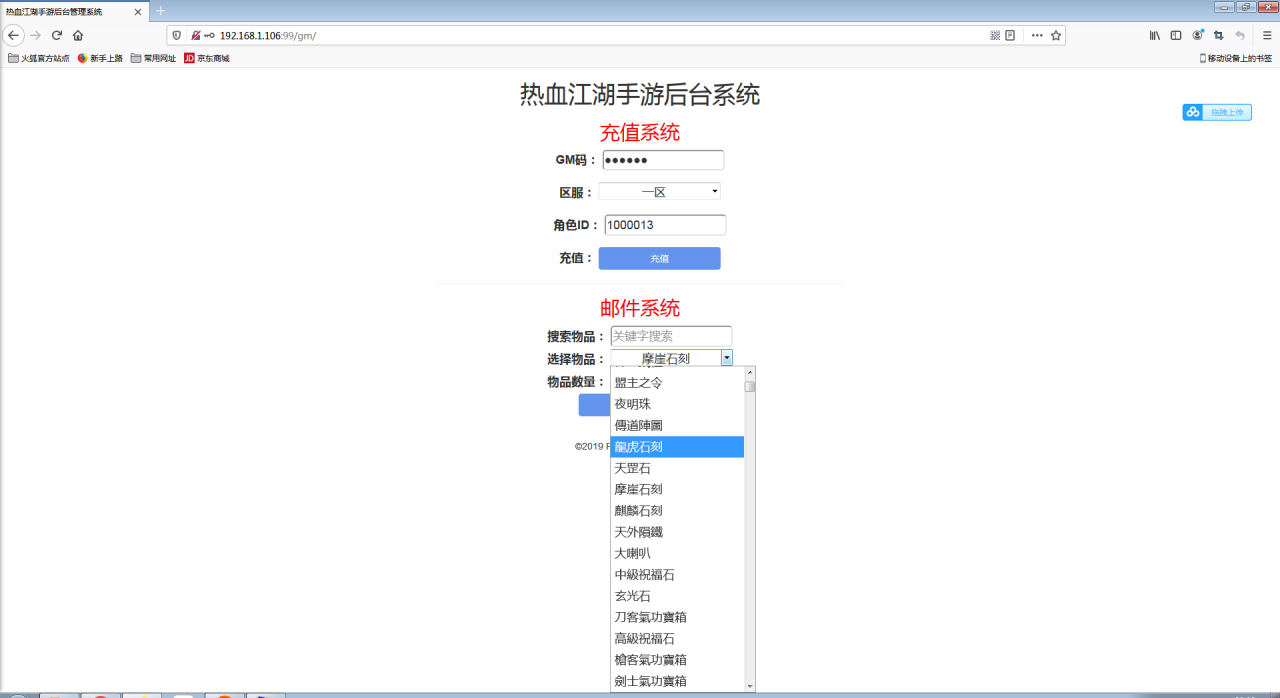Select the screenshot crop extension icon
Screen dimensions: 1280x698
tap(1220, 35)
